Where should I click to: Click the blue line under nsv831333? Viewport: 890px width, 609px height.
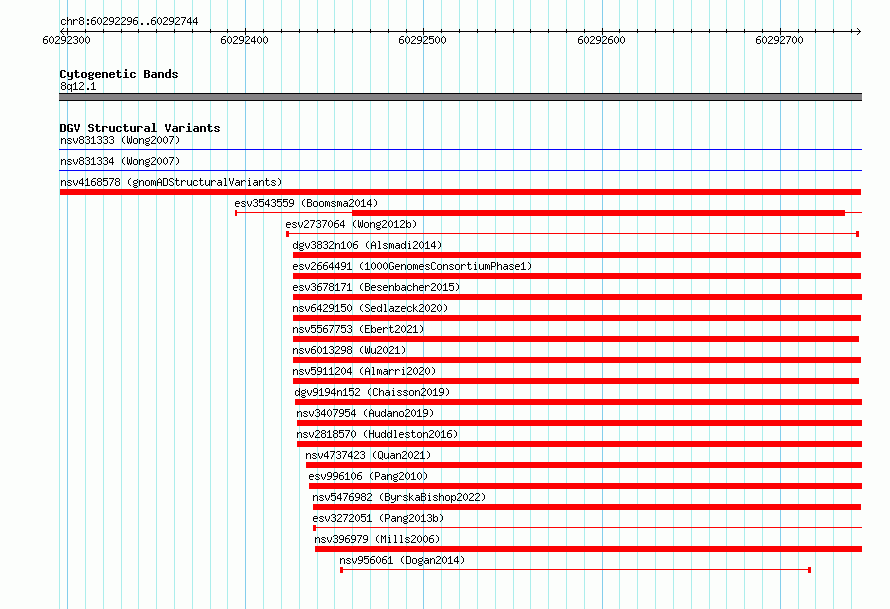460,150
